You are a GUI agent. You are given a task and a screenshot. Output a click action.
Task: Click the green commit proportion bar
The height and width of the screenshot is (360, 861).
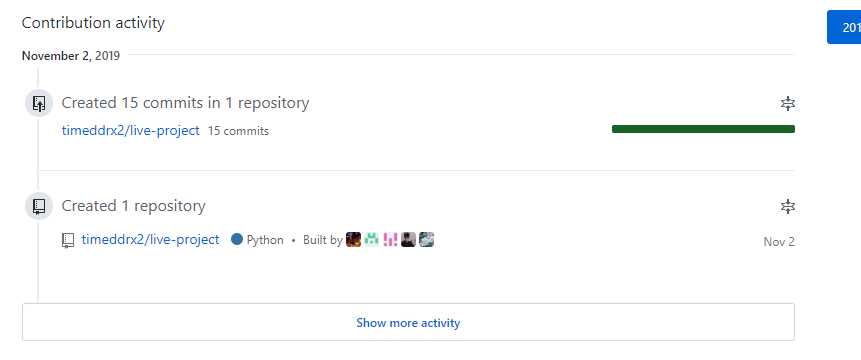pyautogui.click(x=703, y=129)
